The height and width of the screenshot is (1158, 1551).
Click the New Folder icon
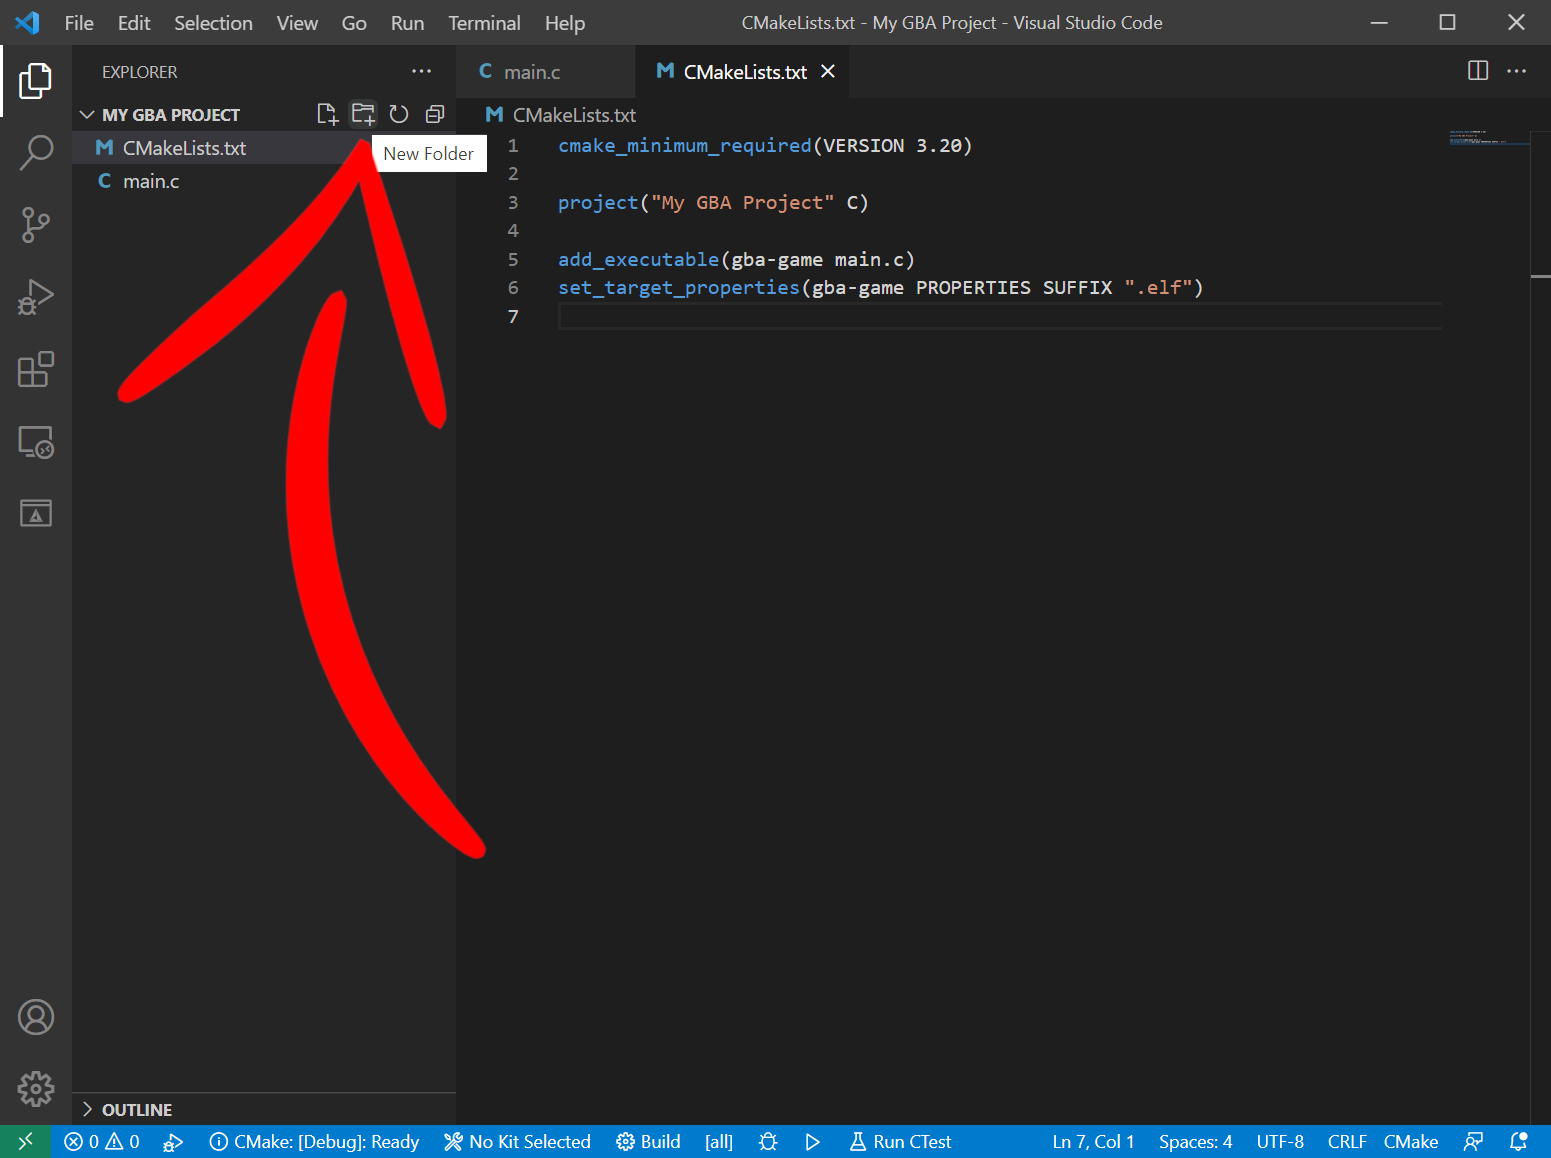click(363, 113)
